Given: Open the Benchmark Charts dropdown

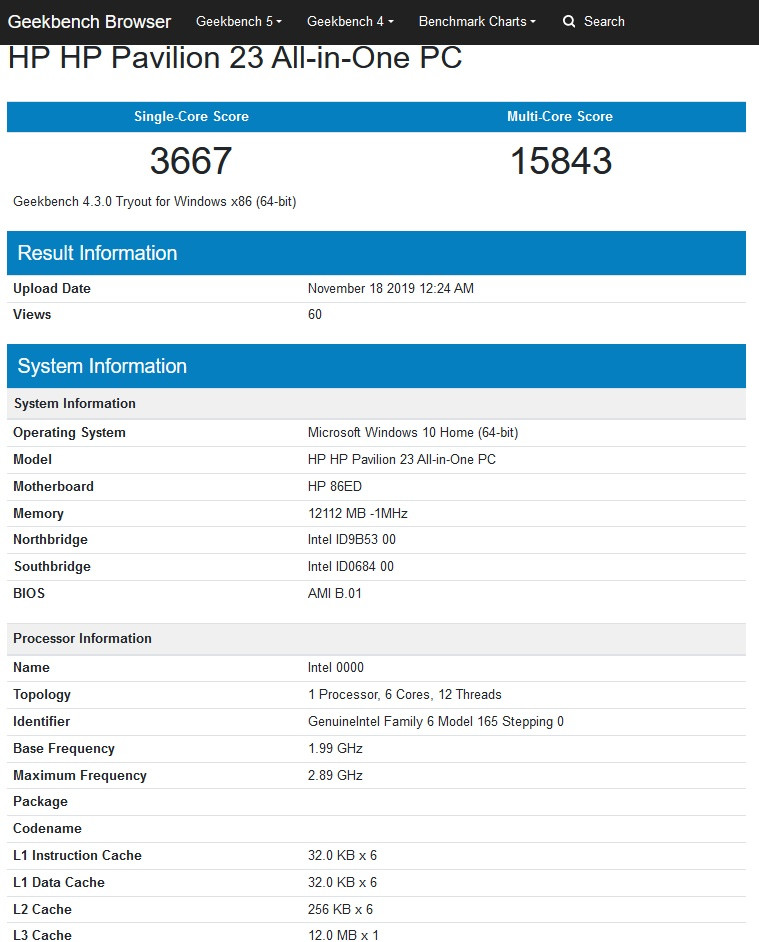Looking at the screenshot, I should (477, 21).
